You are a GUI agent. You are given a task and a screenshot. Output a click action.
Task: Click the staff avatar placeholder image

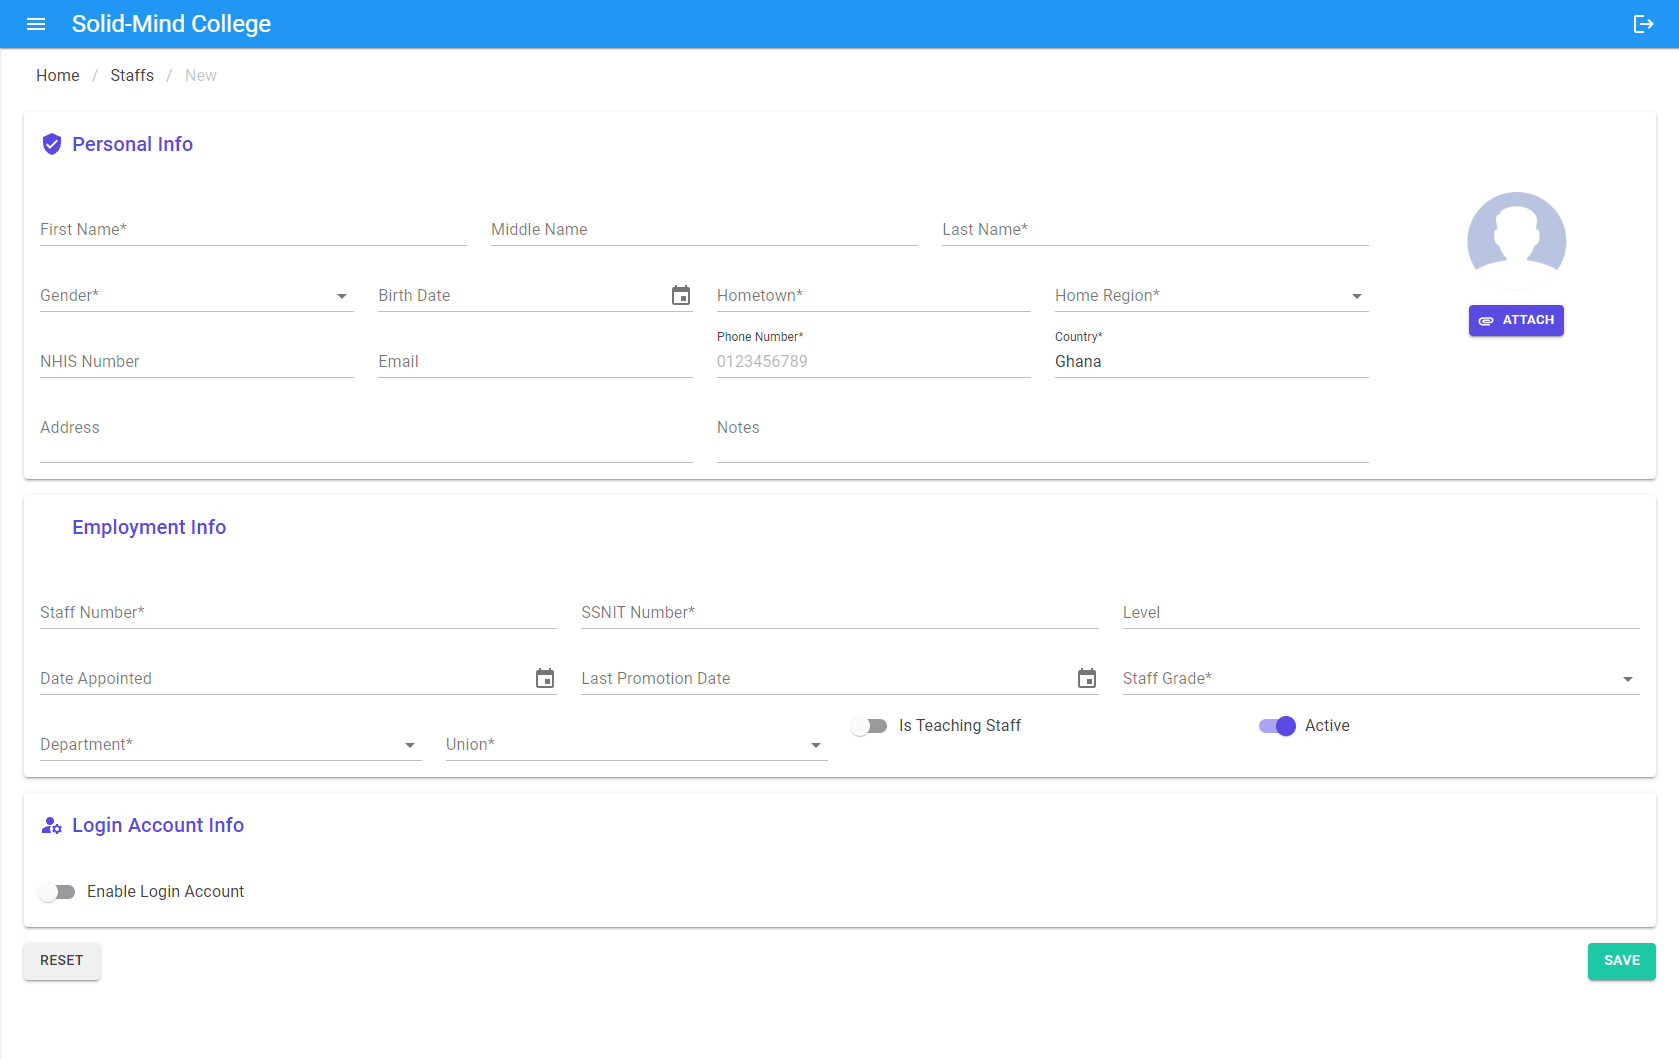coord(1516,241)
